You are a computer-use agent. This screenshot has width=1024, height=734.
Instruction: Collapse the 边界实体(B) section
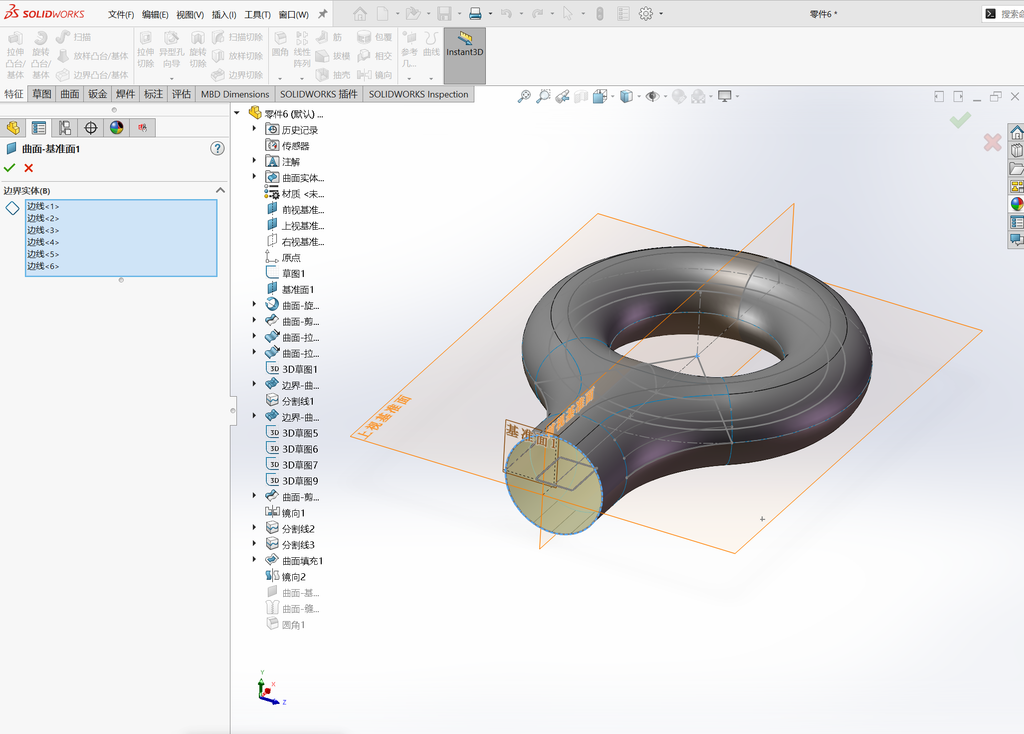220,190
